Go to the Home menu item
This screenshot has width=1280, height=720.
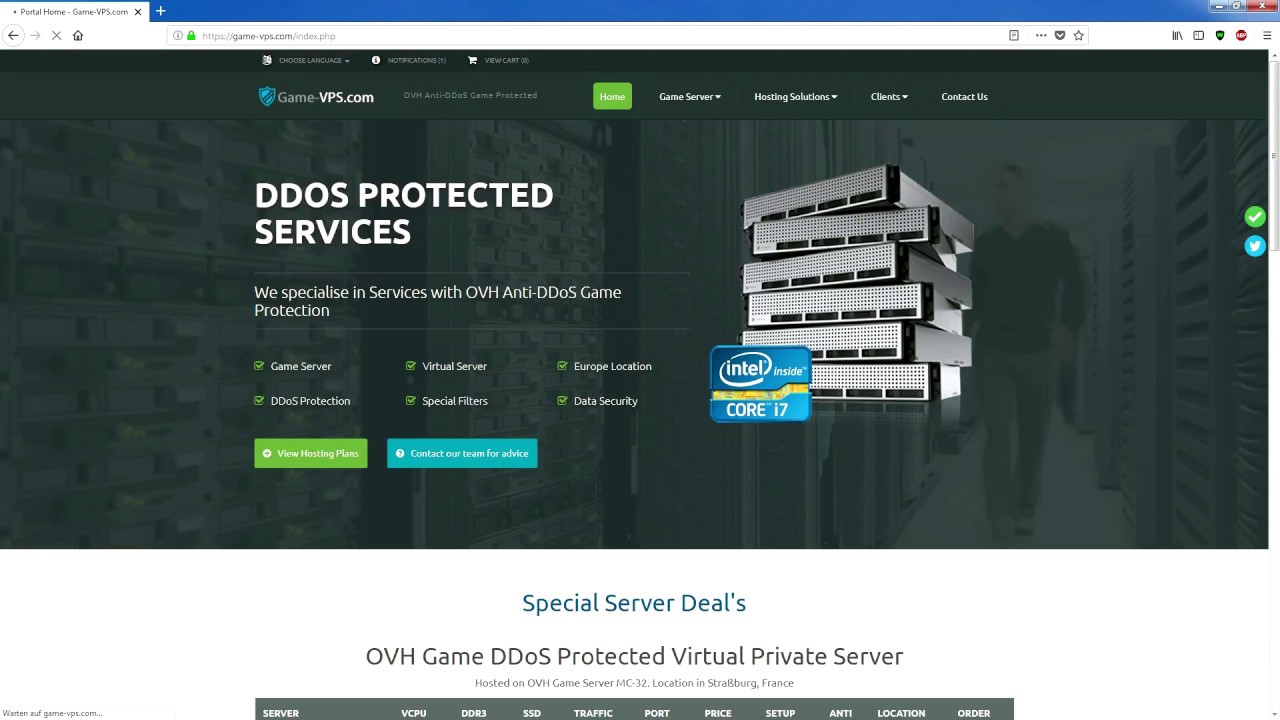click(612, 96)
